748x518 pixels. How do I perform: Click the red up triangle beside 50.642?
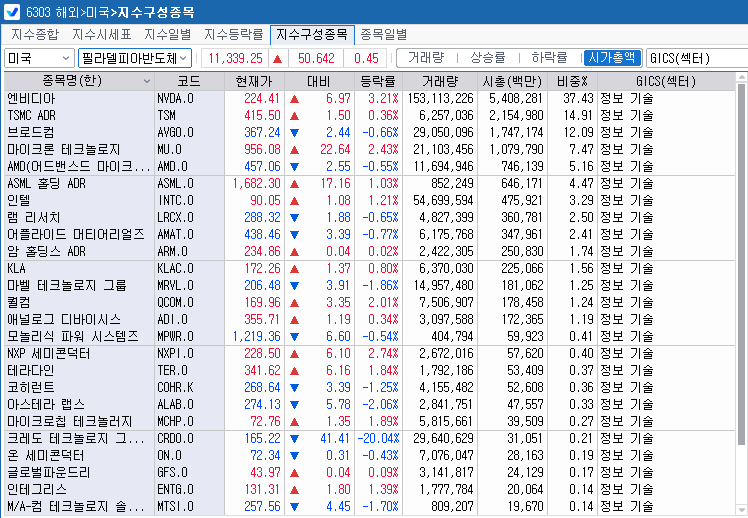pos(278,59)
